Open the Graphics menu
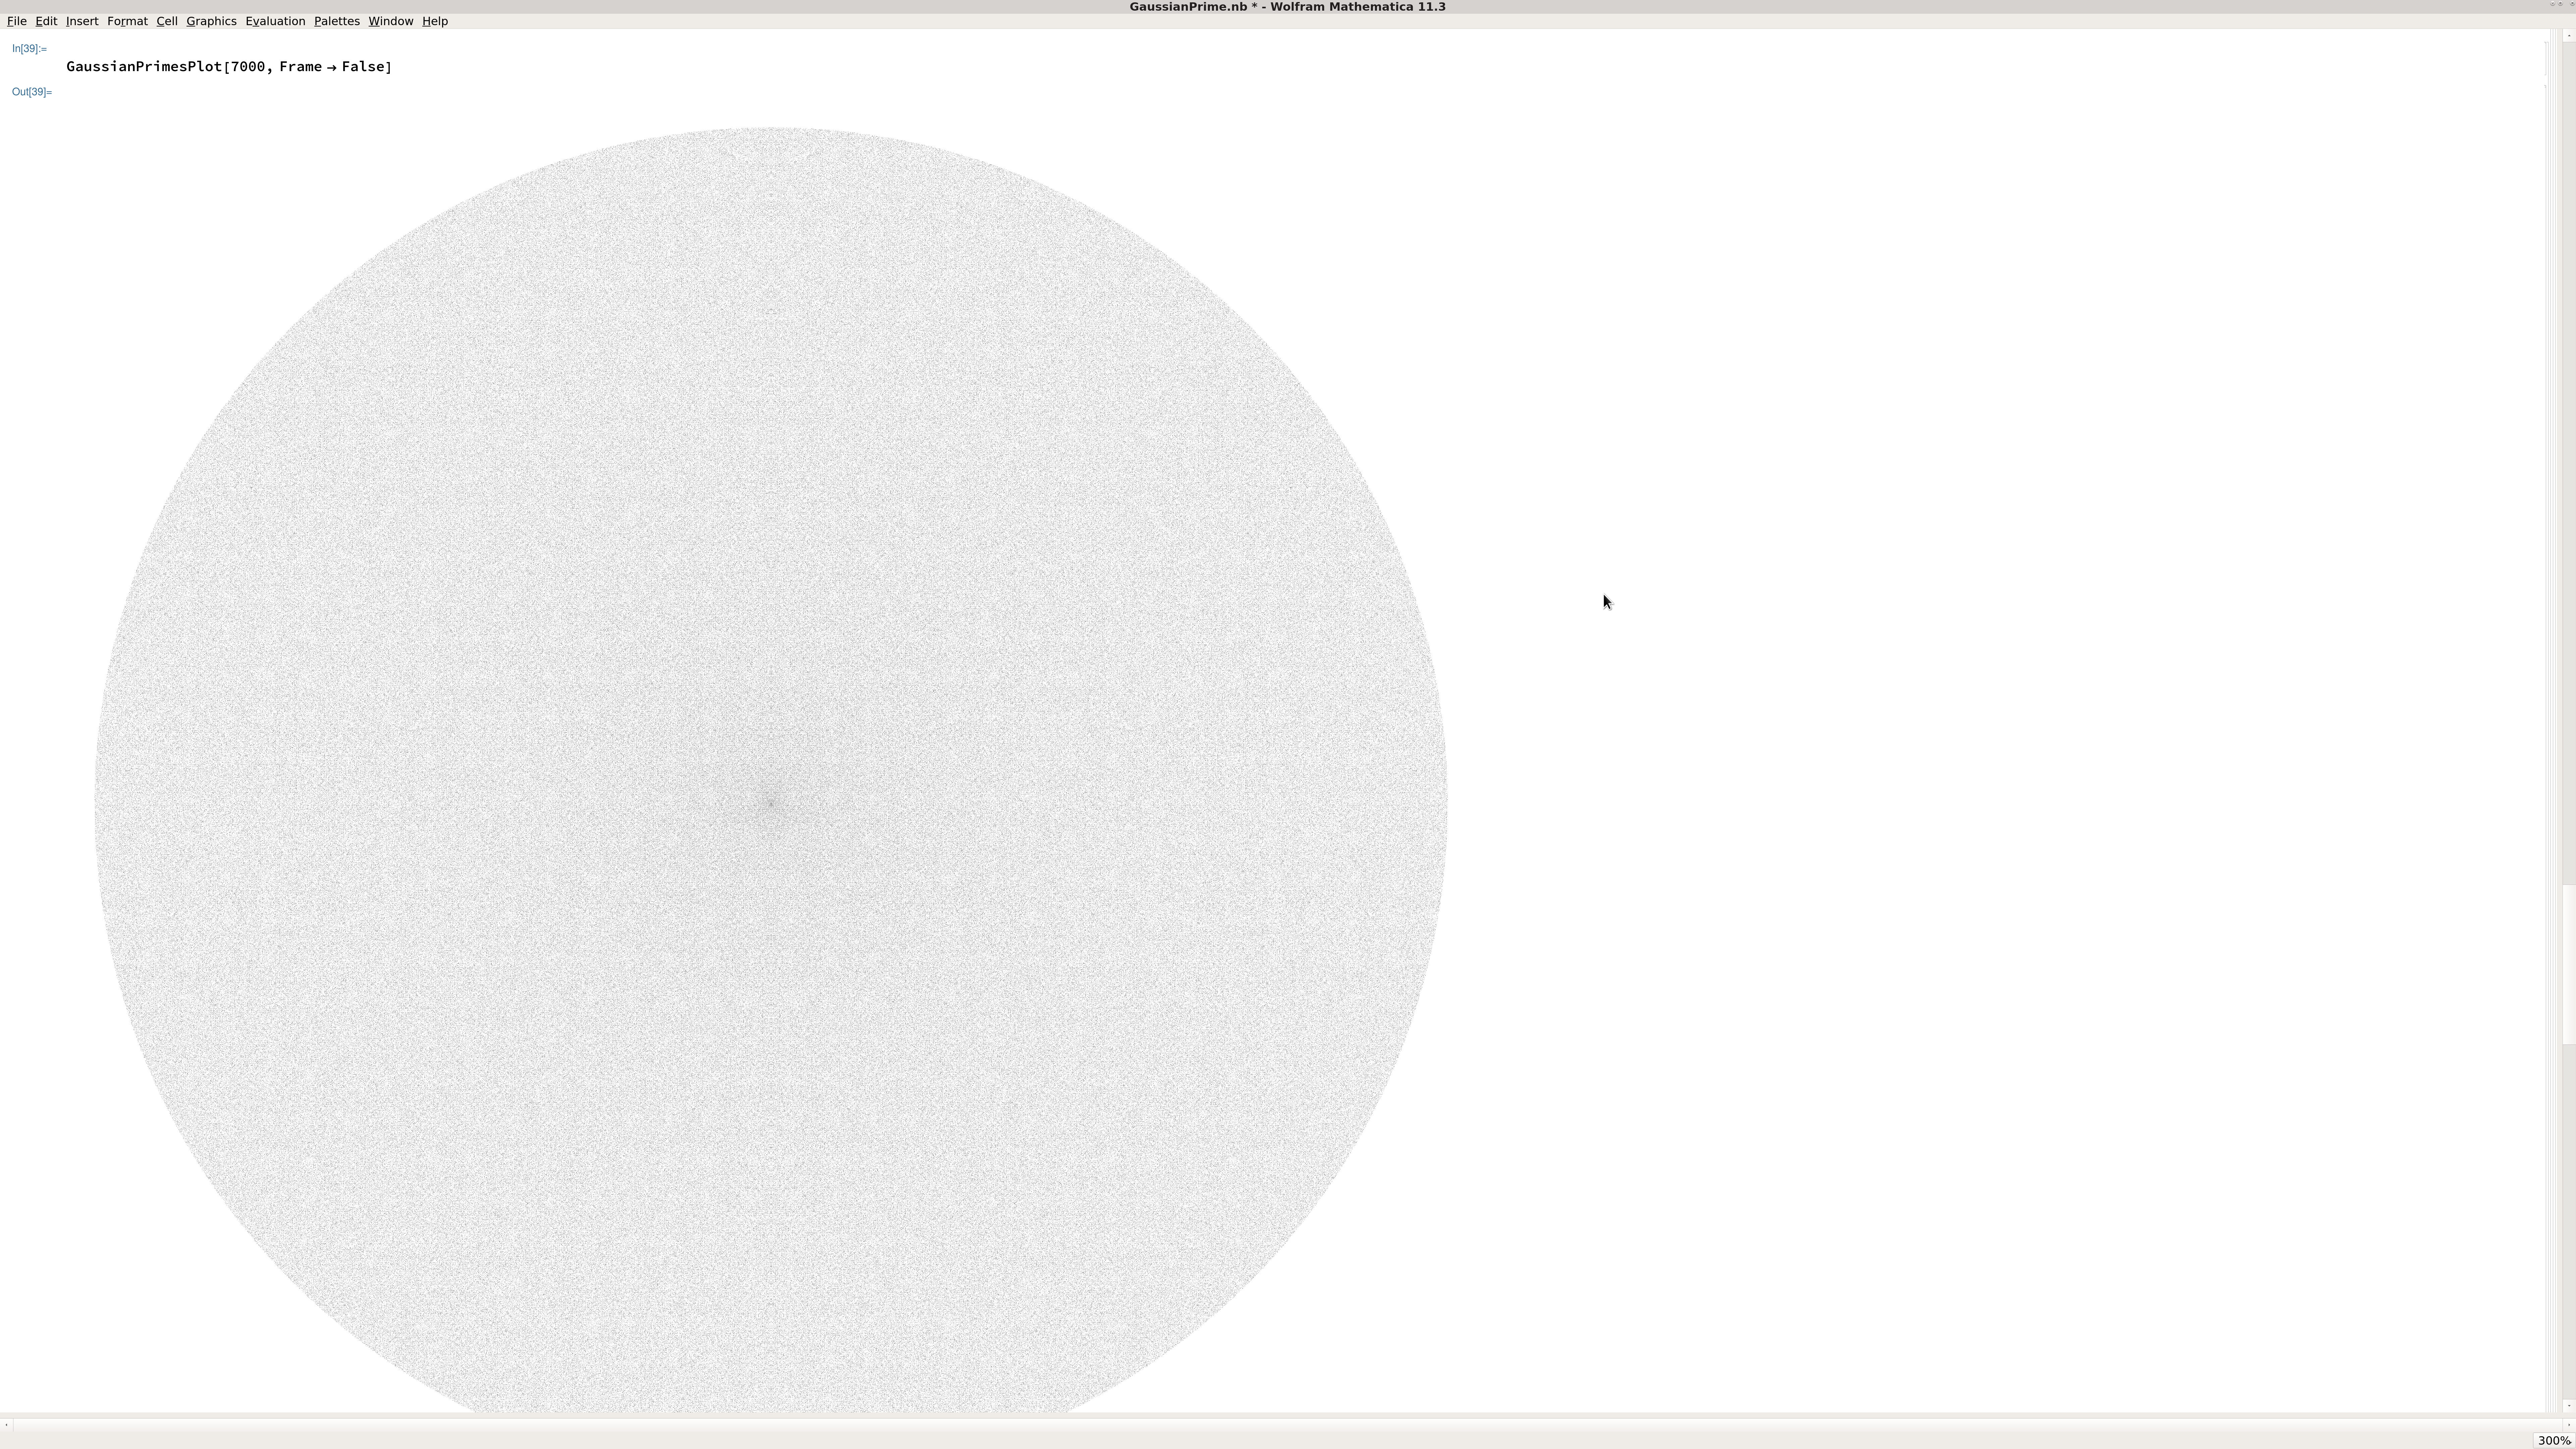The width and height of the screenshot is (2576, 1449). [211, 21]
